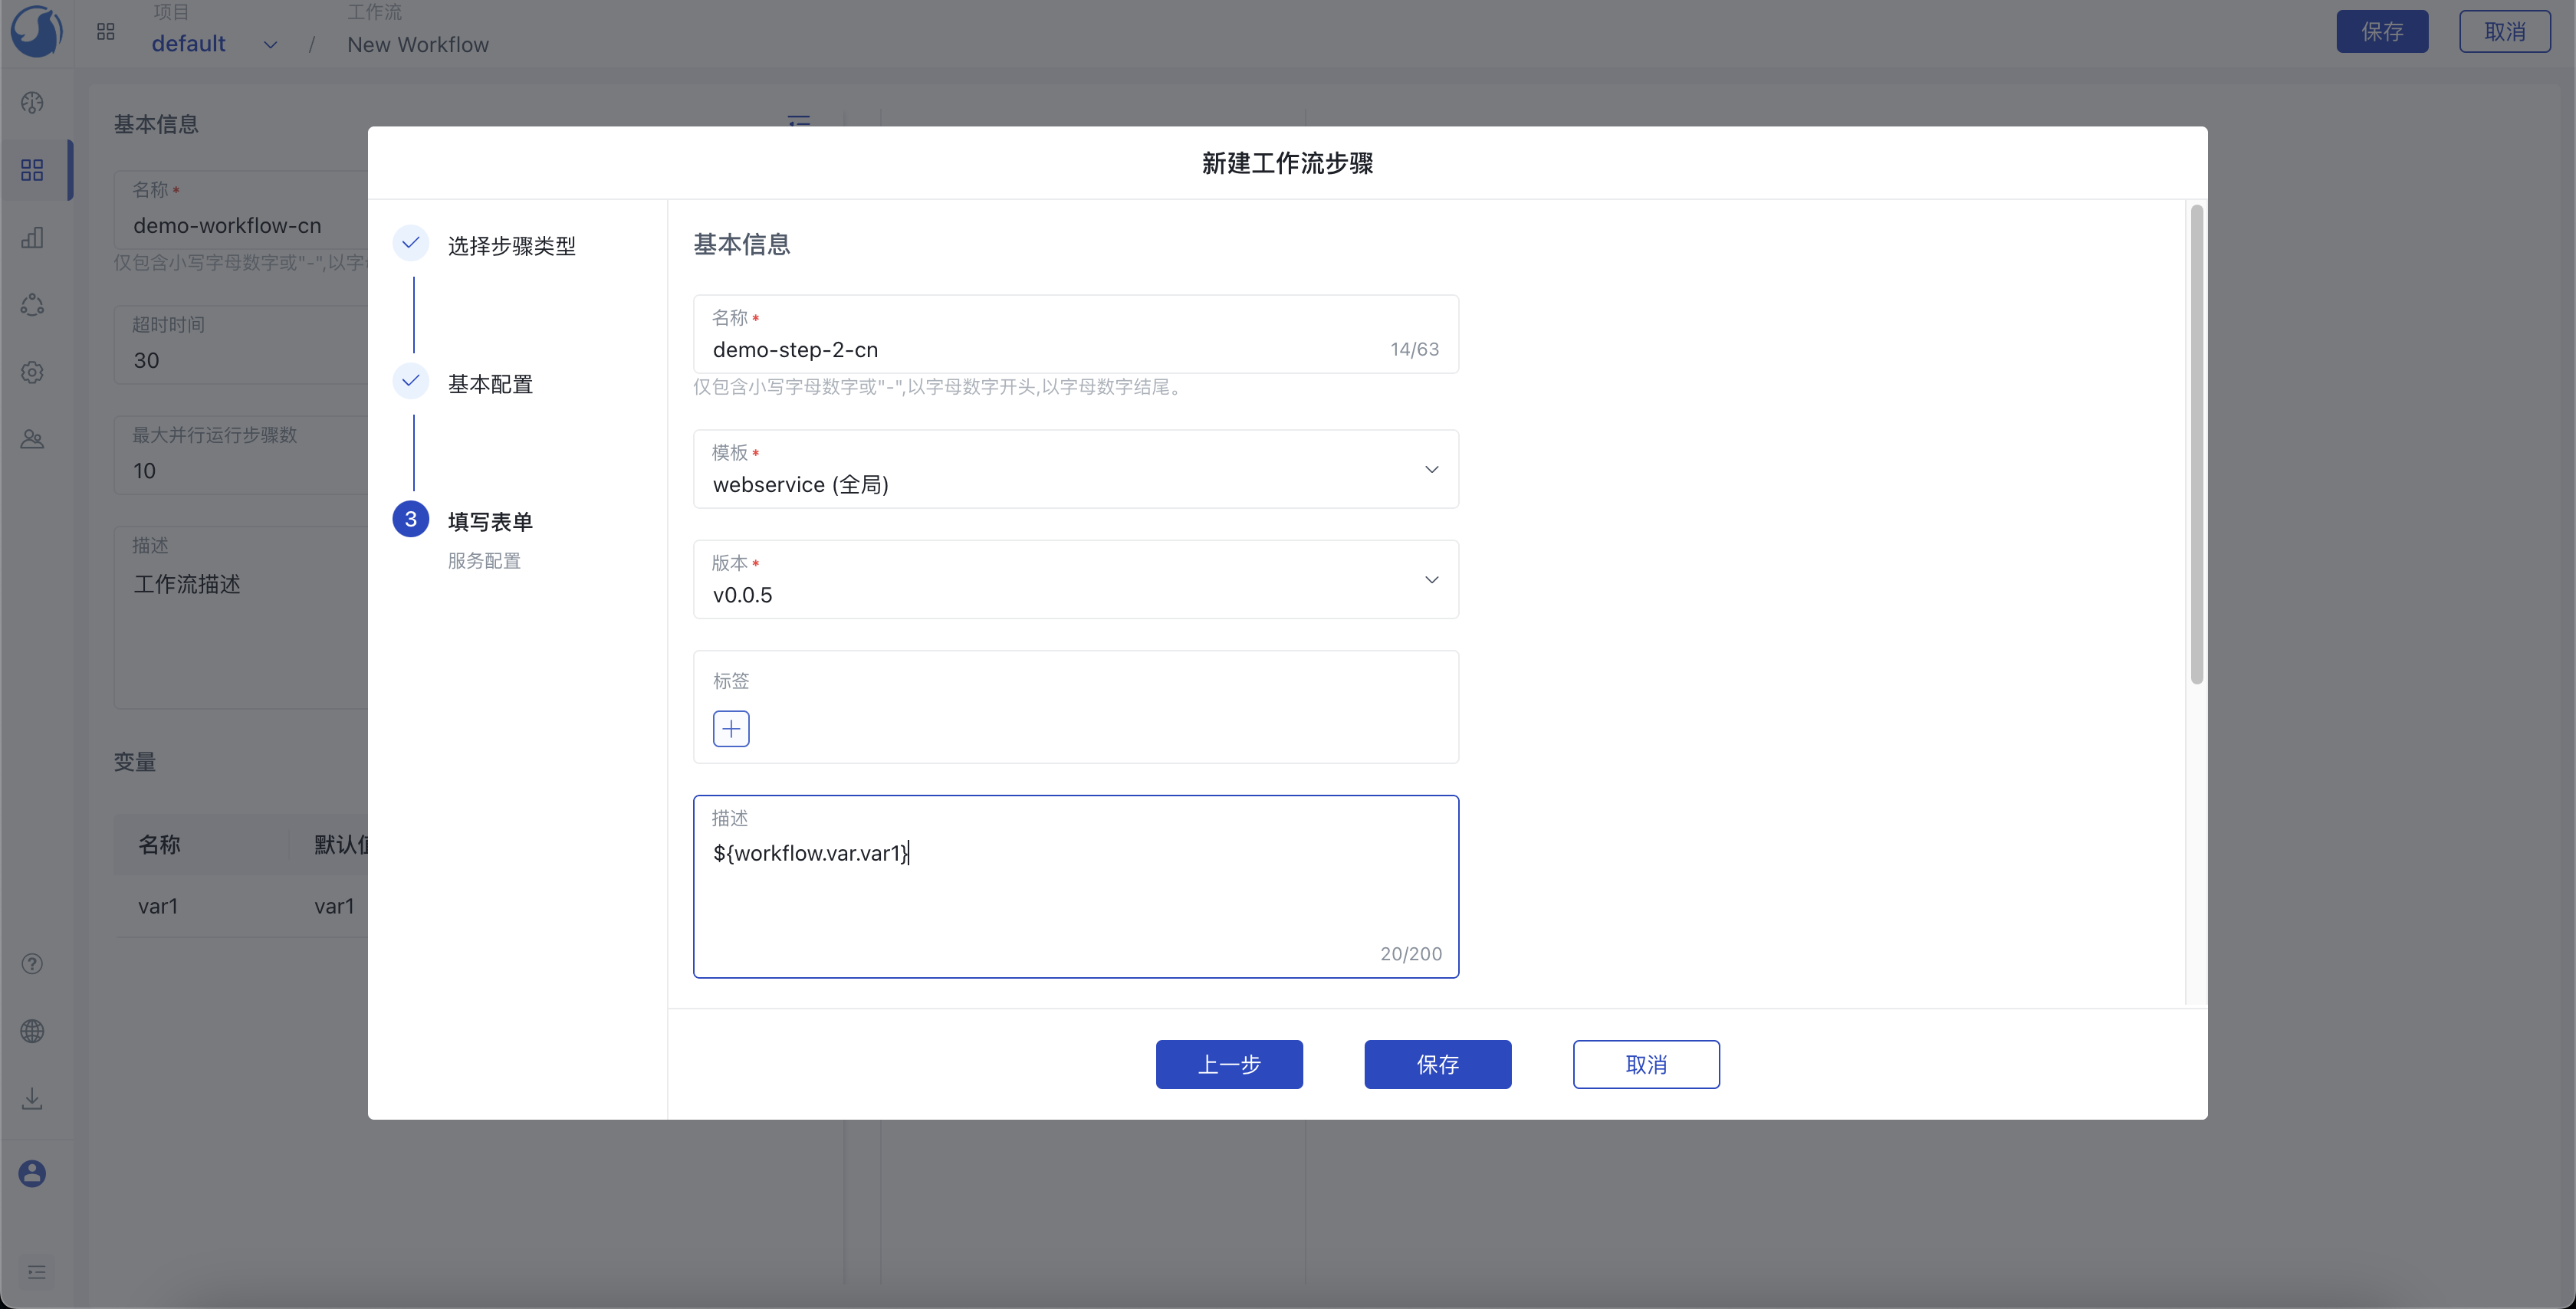Click workflow 描述 field 工作流描述
This screenshot has width=2576, height=1309.
[x=241, y=618]
